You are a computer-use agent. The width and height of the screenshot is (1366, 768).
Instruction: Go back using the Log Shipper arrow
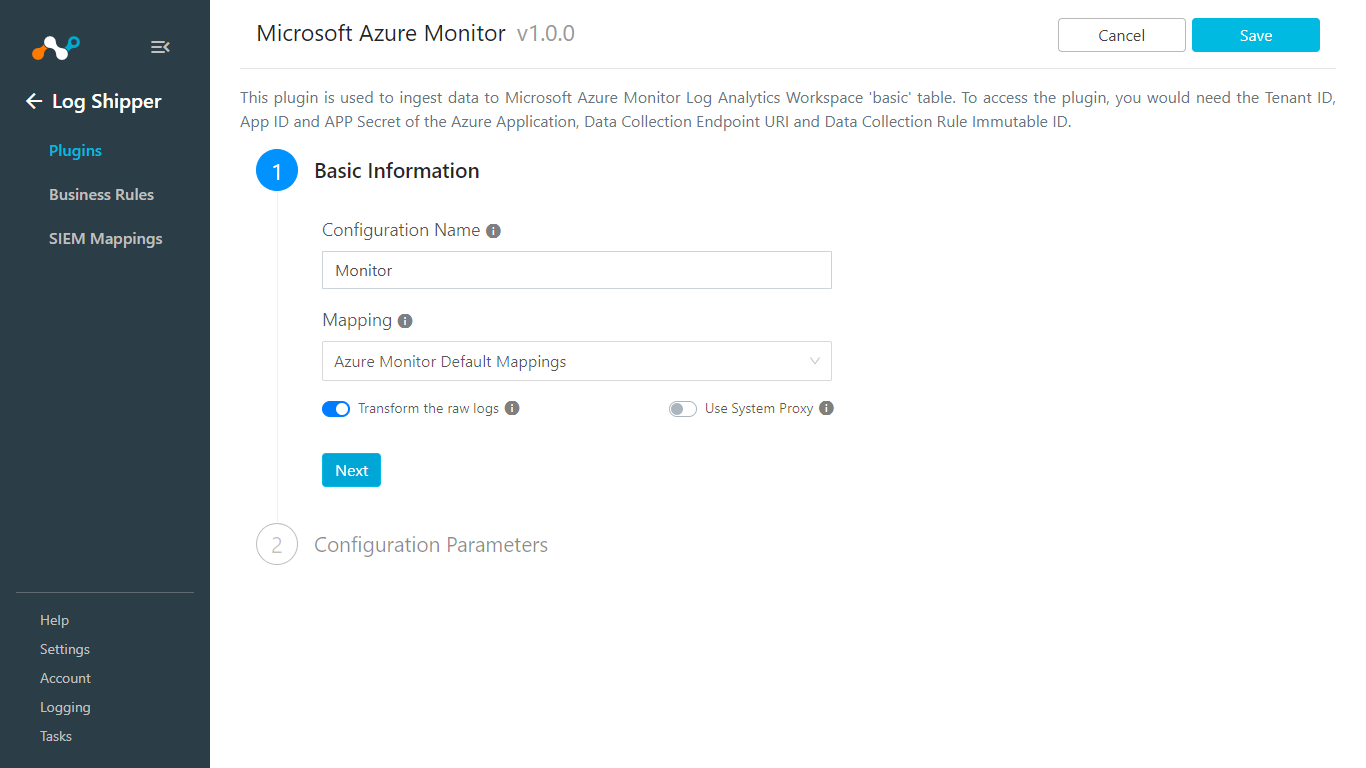pos(33,101)
